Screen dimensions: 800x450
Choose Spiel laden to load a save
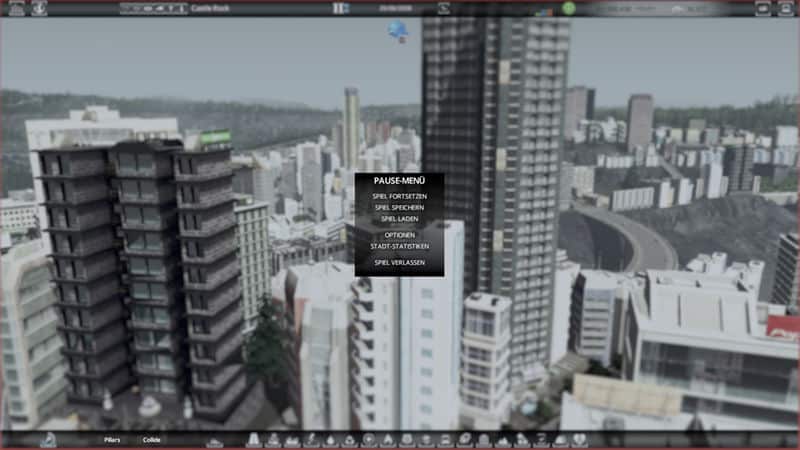click(x=398, y=218)
